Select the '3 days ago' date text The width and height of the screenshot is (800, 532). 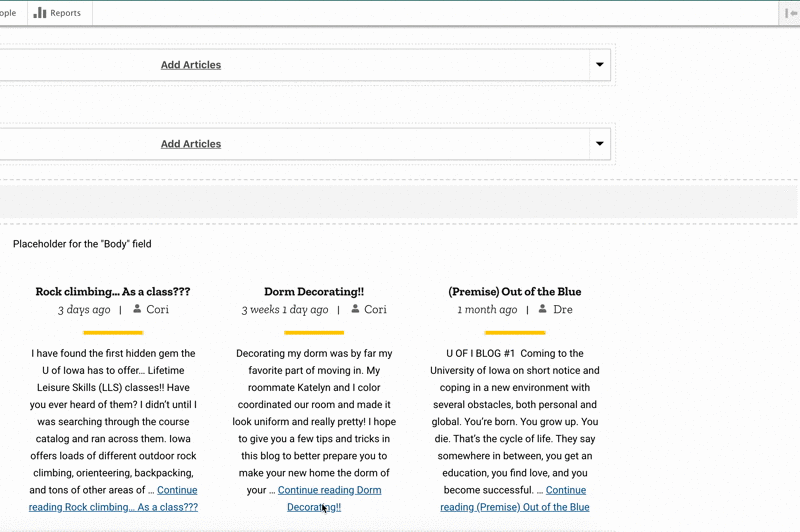(84, 310)
